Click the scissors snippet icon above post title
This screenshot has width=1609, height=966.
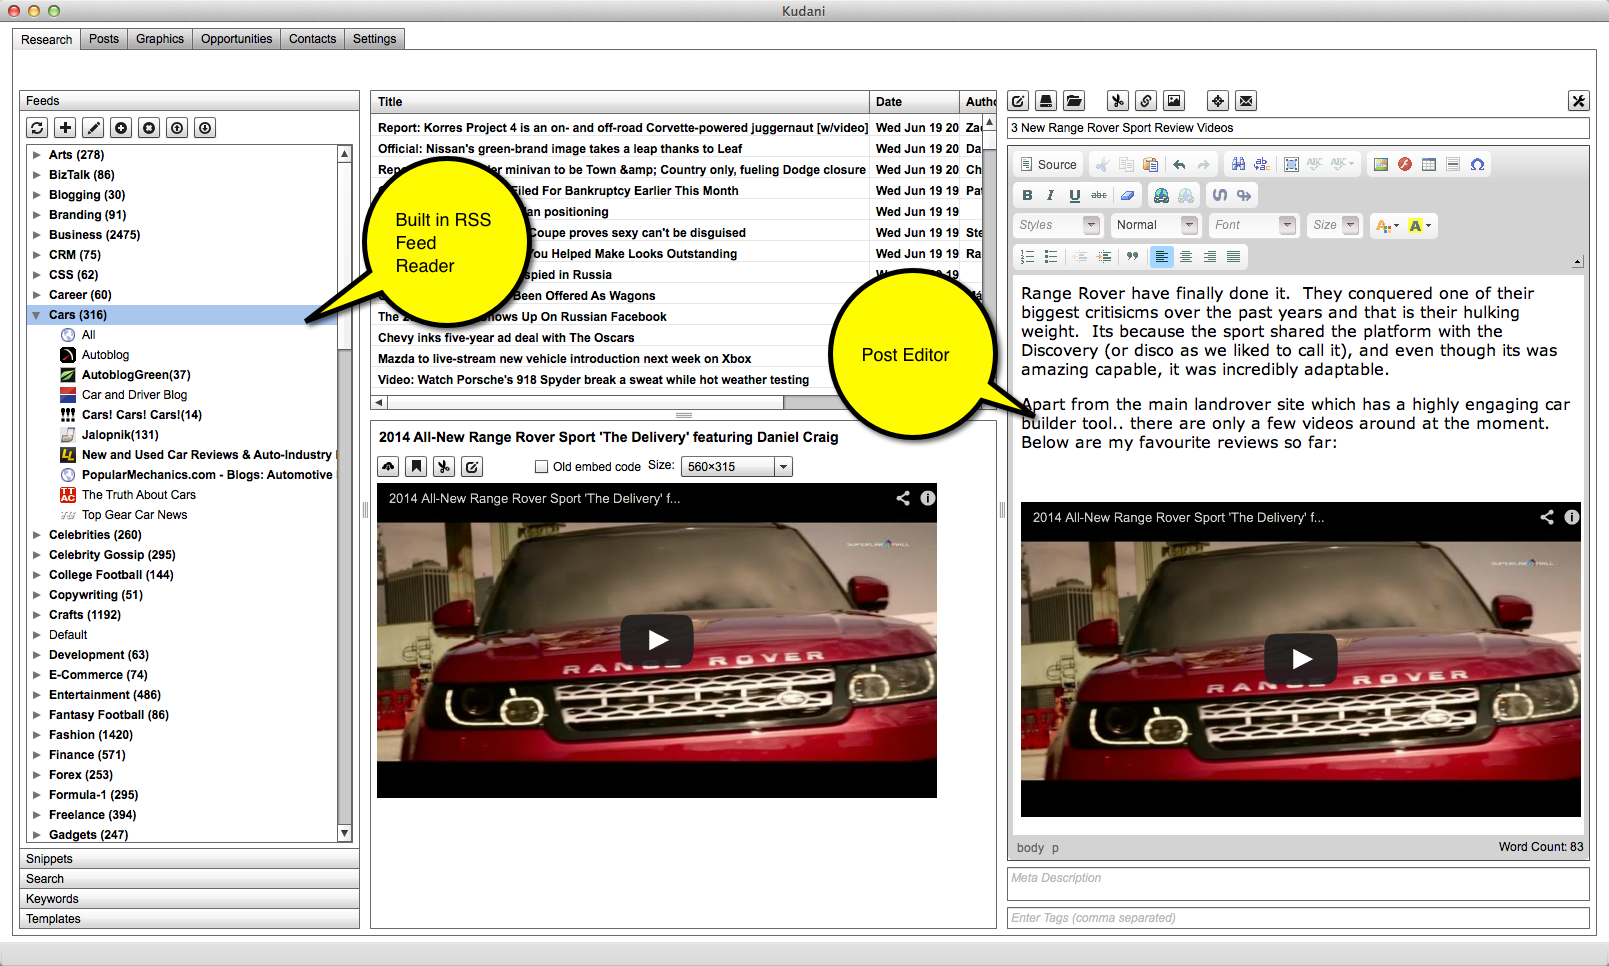(x=1118, y=101)
